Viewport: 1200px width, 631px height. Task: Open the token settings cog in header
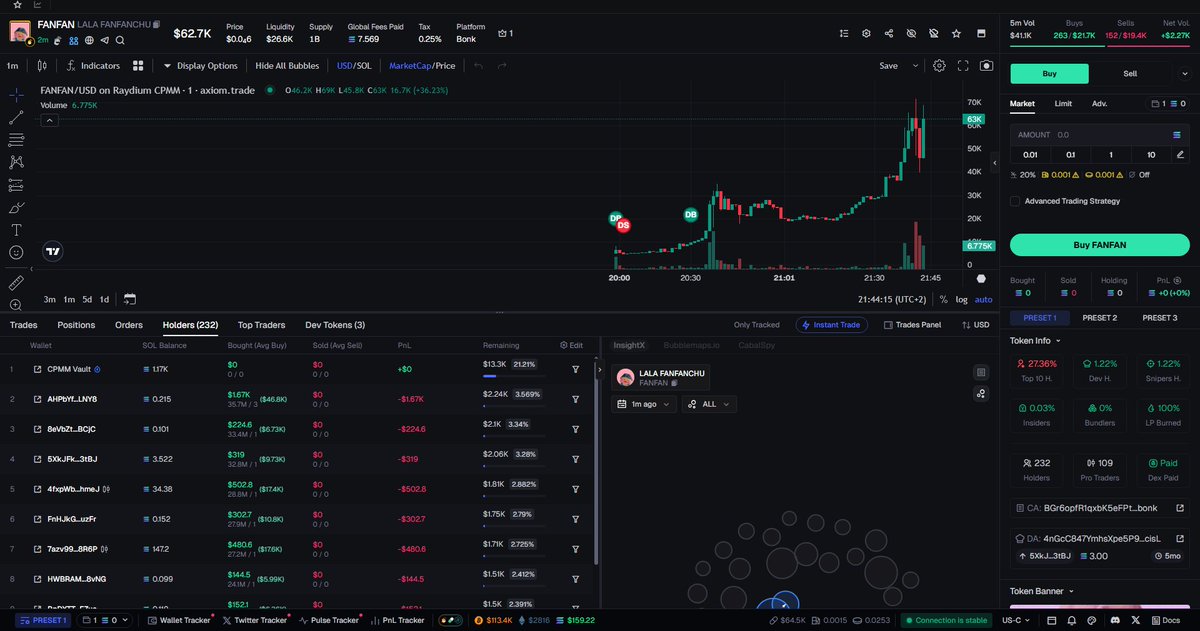tap(866, 33)
